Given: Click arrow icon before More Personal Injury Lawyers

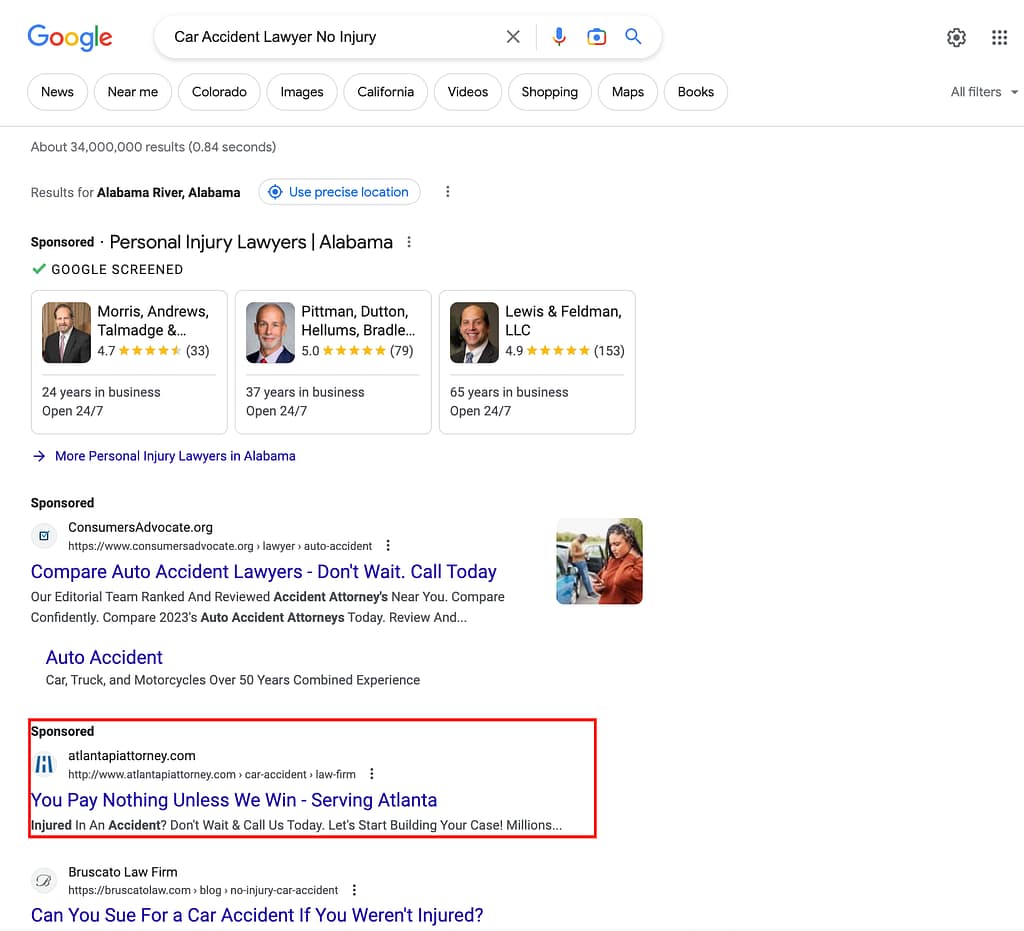Looking at the screenshot, I should pos(39,456).
